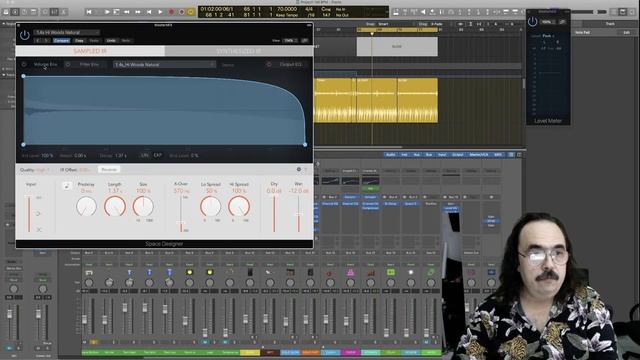Select the Audio filter button in the mixer
The height and width of the screenshot is (360, 640).
pyautogui.click(x=390, y=155)
